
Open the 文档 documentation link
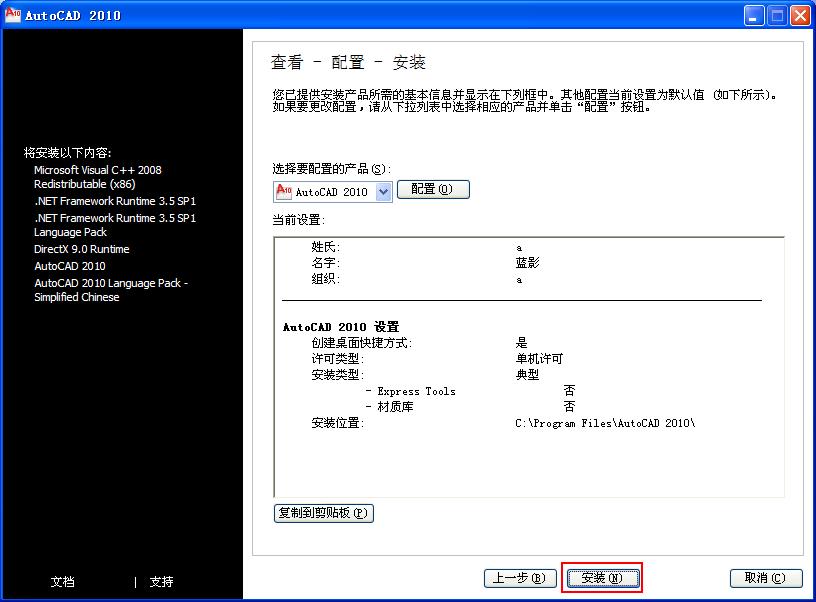62,582
